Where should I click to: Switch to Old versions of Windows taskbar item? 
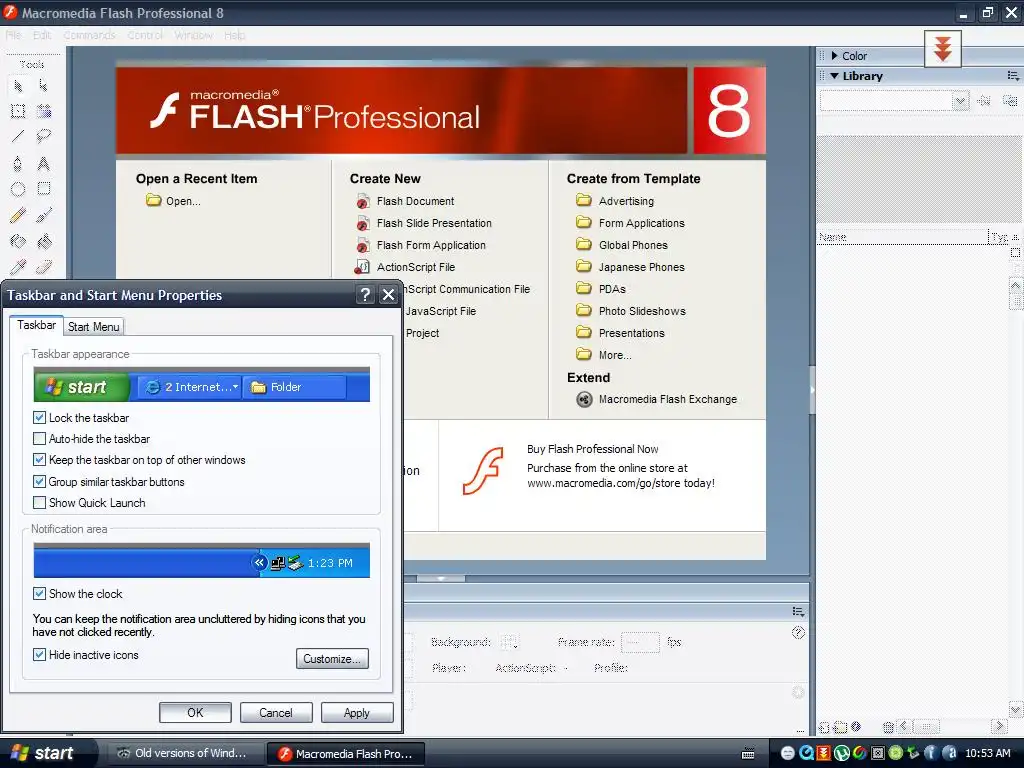184,753
